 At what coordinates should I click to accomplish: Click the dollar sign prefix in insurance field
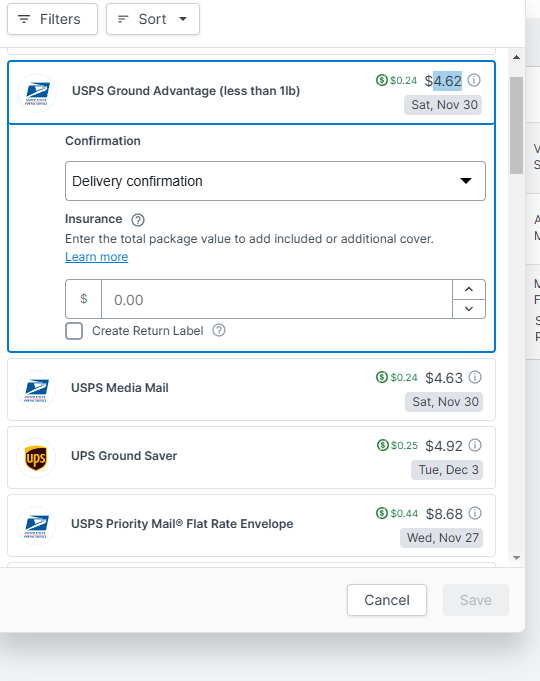click(x=84, y=299)
